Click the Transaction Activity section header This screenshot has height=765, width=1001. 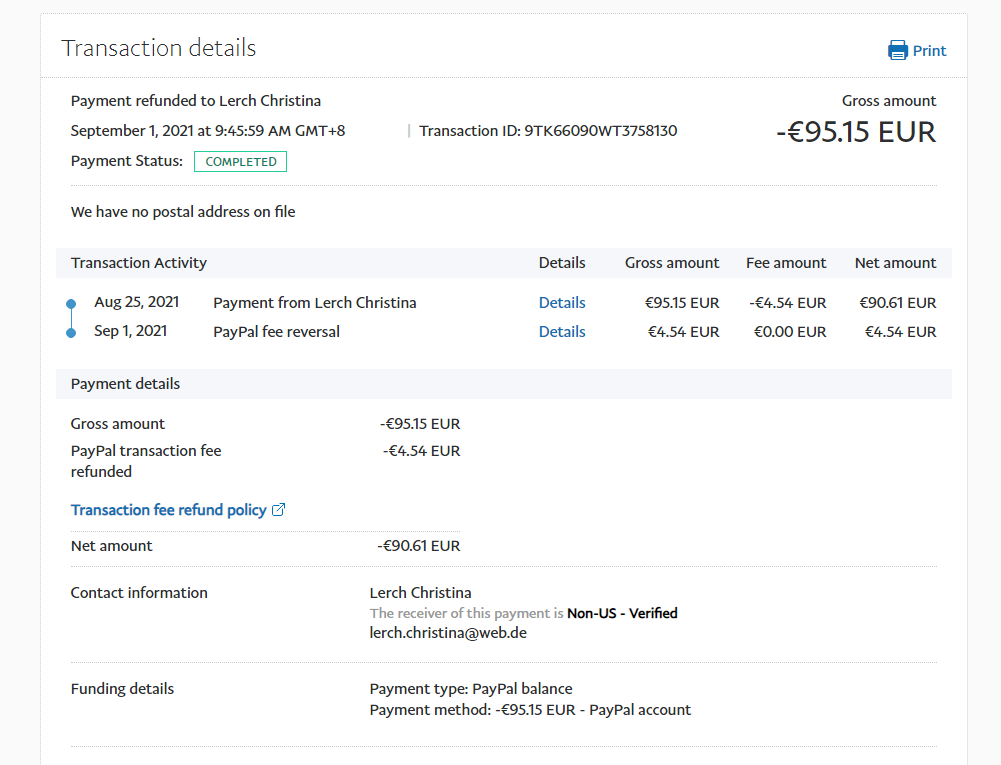click(139, 263)
